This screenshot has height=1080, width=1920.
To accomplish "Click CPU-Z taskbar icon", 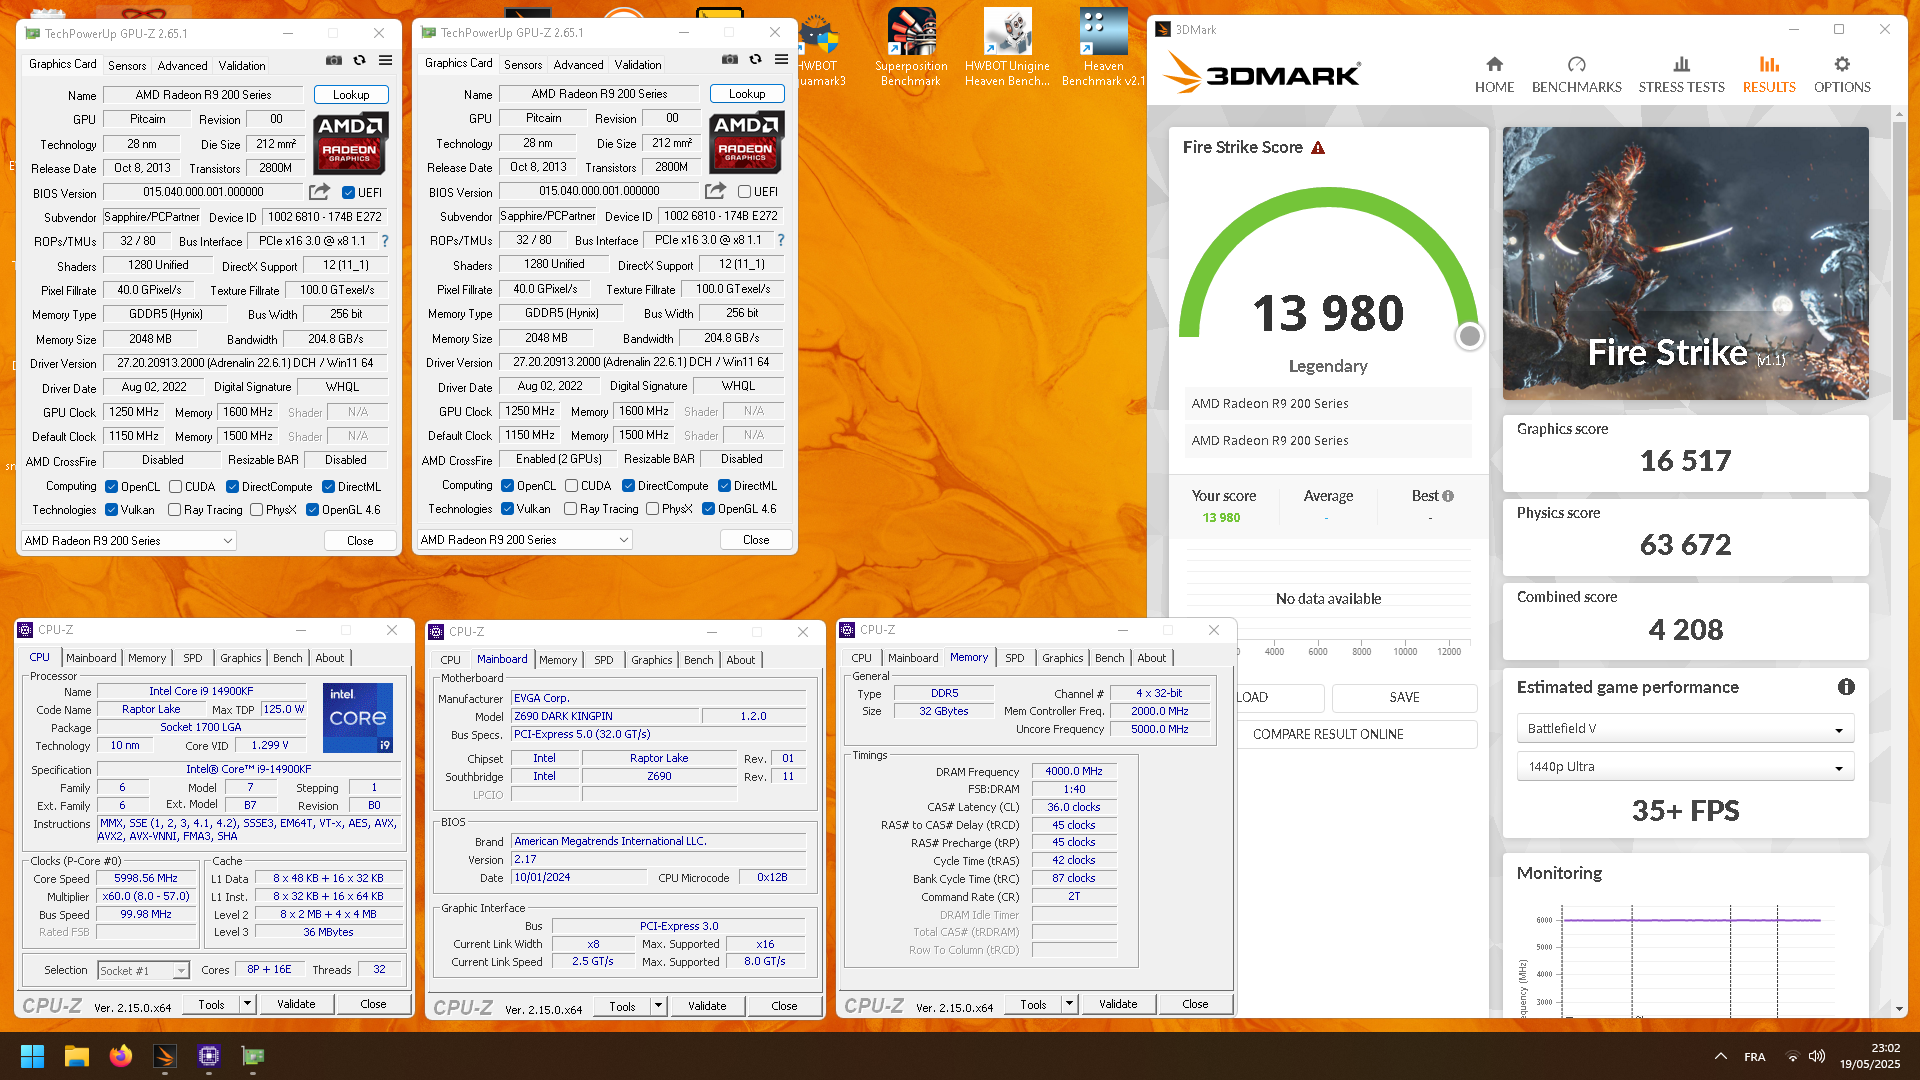I will tap(209, 1056).
